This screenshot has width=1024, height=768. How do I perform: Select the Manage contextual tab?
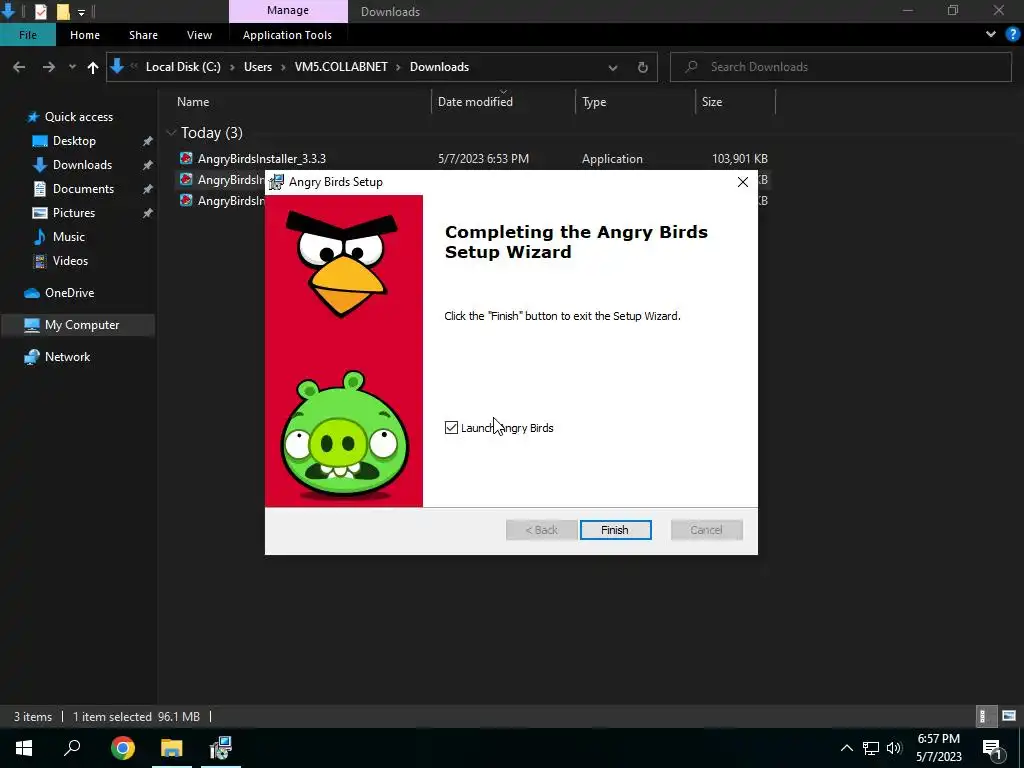point(288,10)
